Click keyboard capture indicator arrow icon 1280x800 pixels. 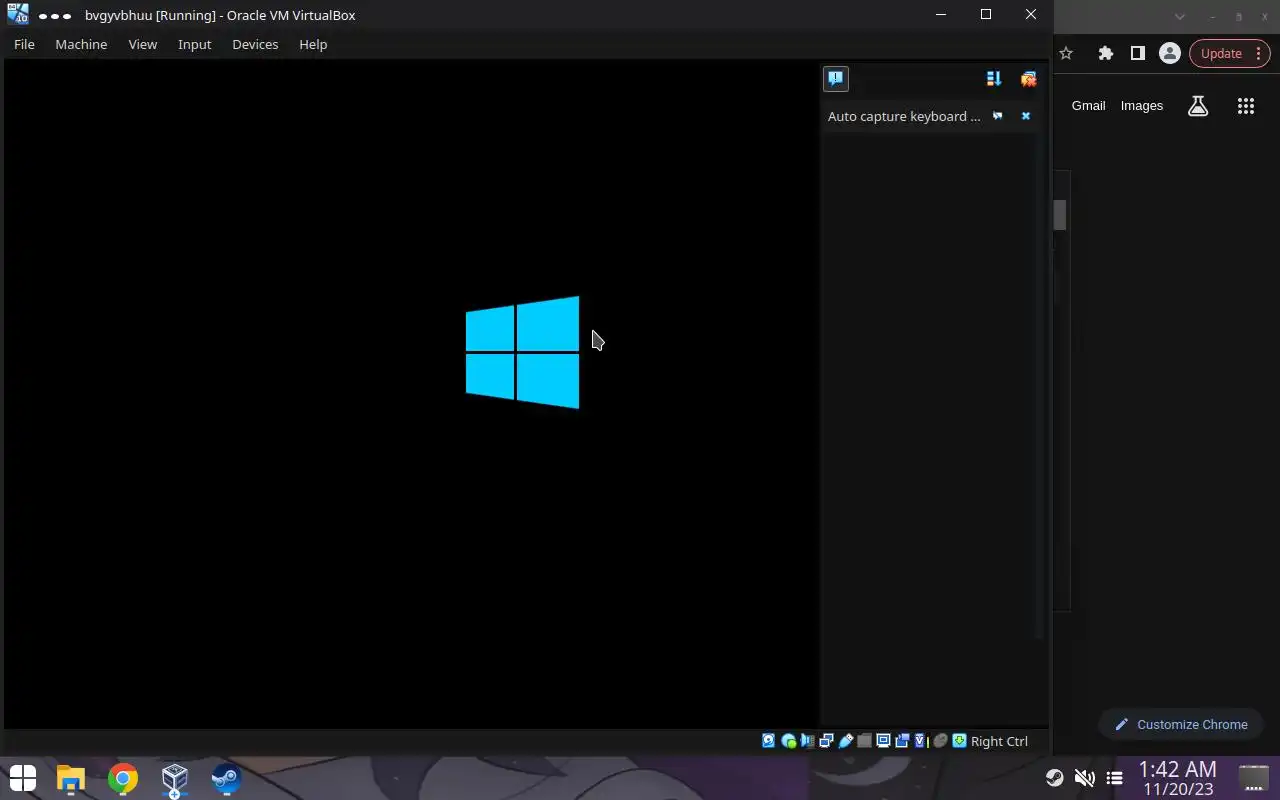[x=959, y=741]
